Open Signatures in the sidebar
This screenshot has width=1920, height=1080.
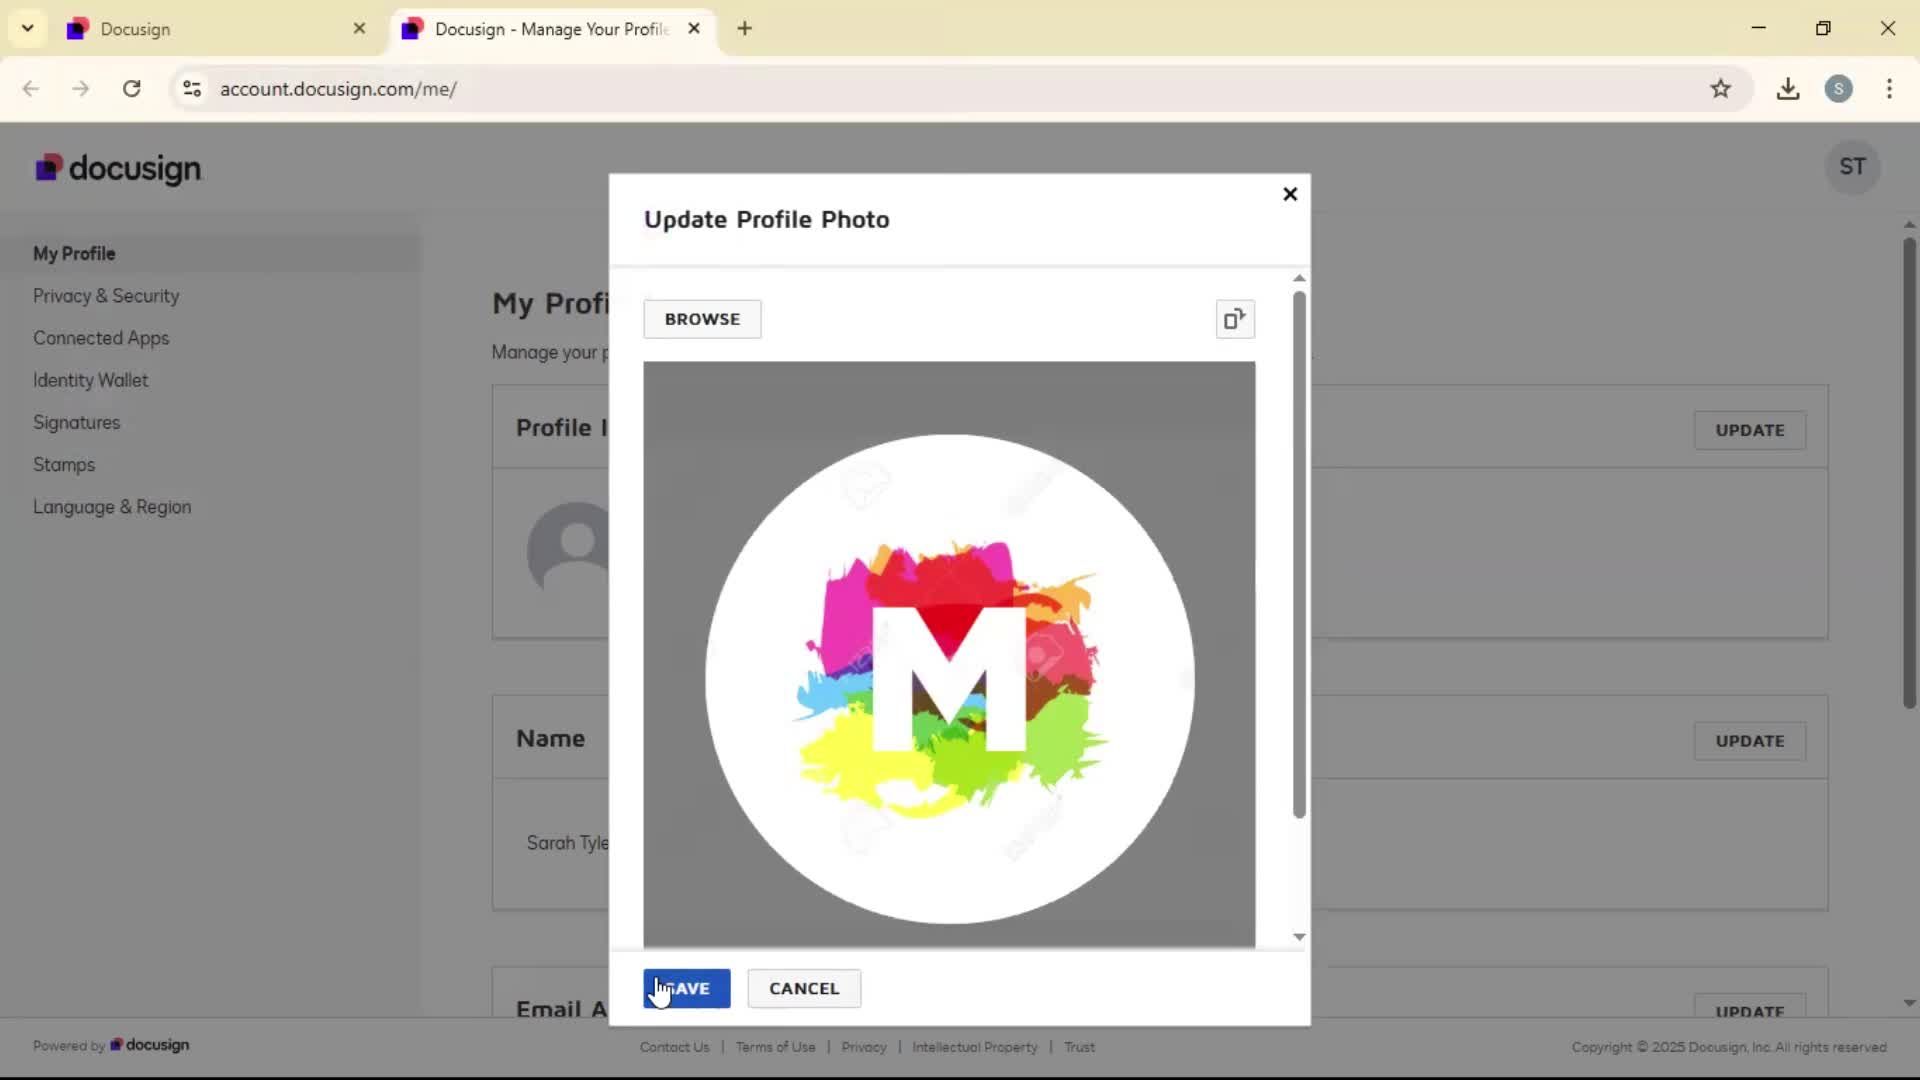pyautogui.click(x=76, y=423)
